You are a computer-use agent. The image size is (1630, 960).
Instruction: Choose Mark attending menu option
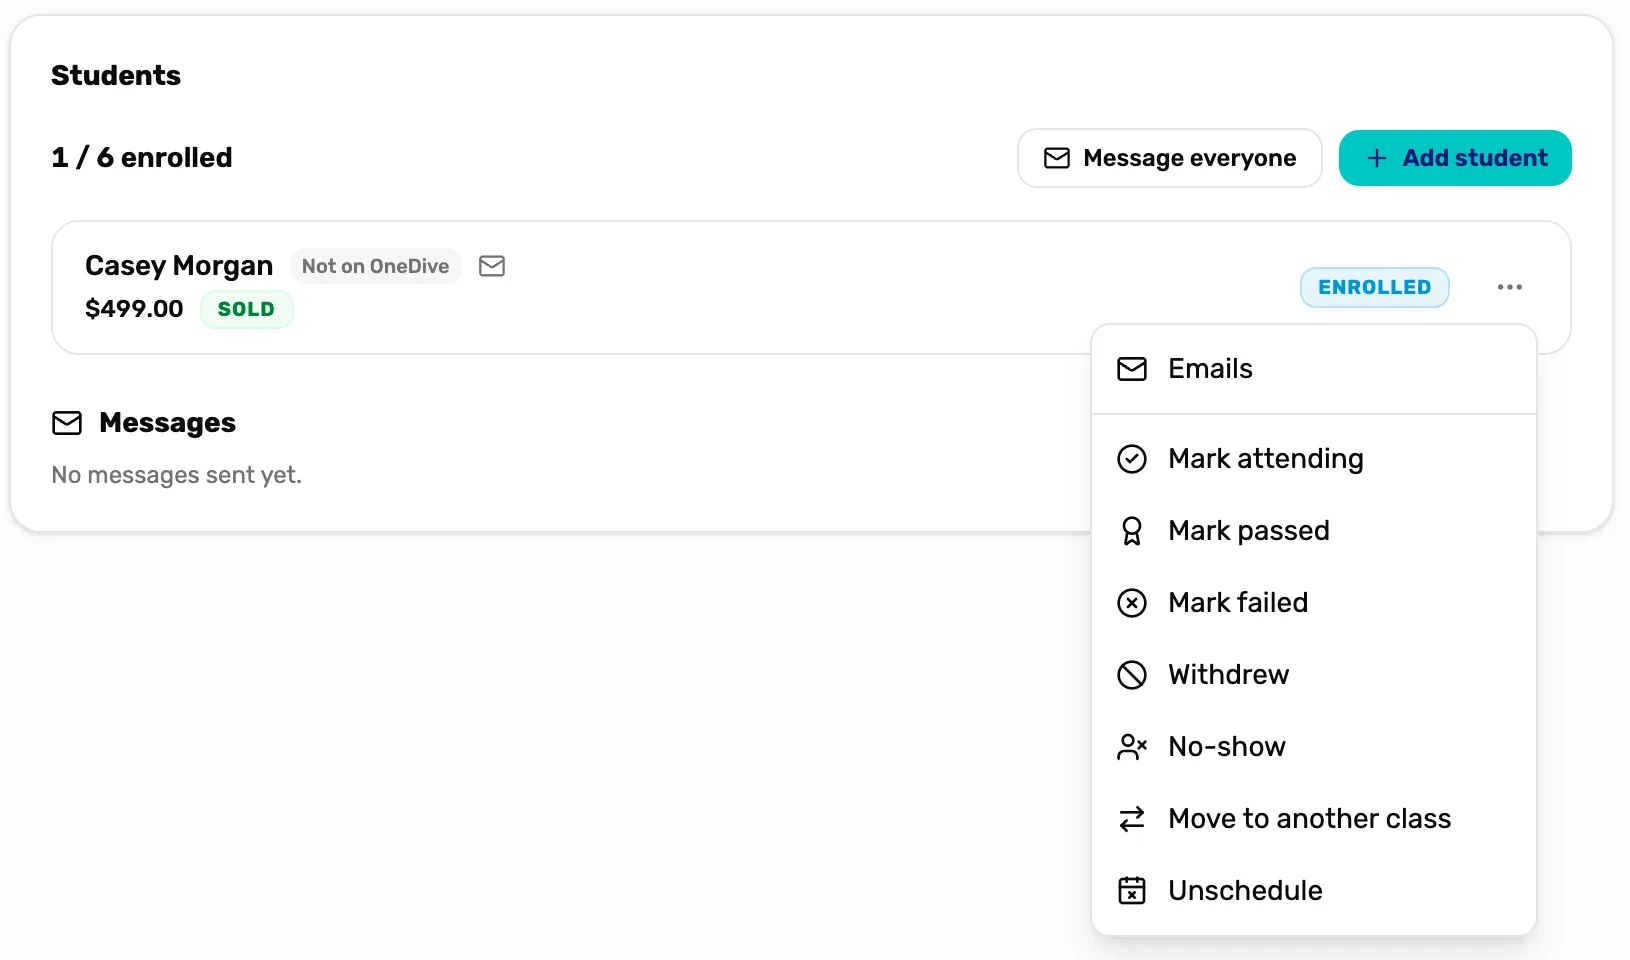(1313, 459)
